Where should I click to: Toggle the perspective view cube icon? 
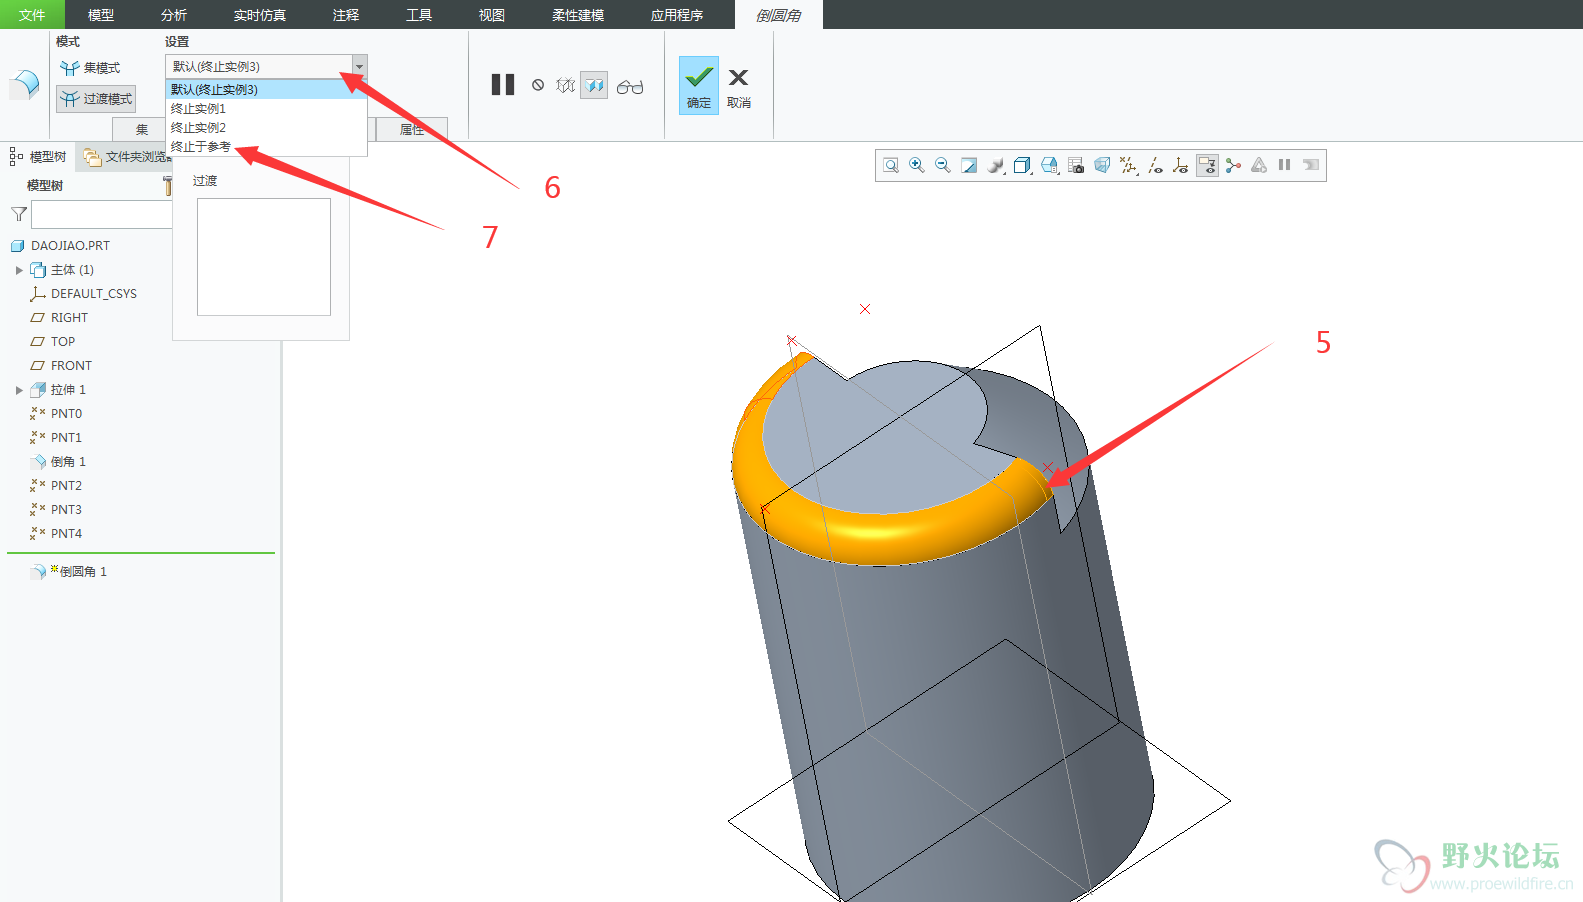(1102, 165)
